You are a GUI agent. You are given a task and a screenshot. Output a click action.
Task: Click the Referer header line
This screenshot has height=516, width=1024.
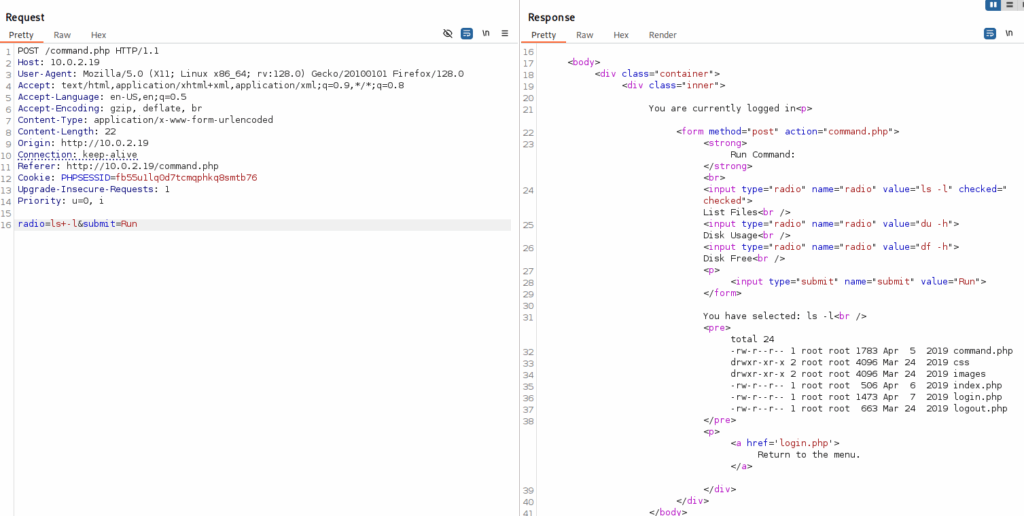coord(118,167)
